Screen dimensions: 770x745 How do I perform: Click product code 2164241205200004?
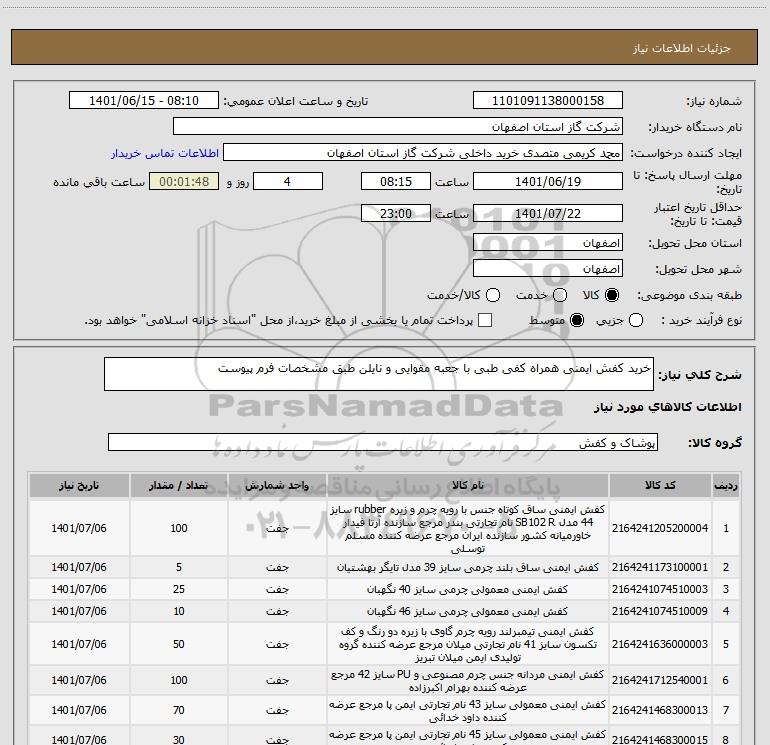pos(660,528)
